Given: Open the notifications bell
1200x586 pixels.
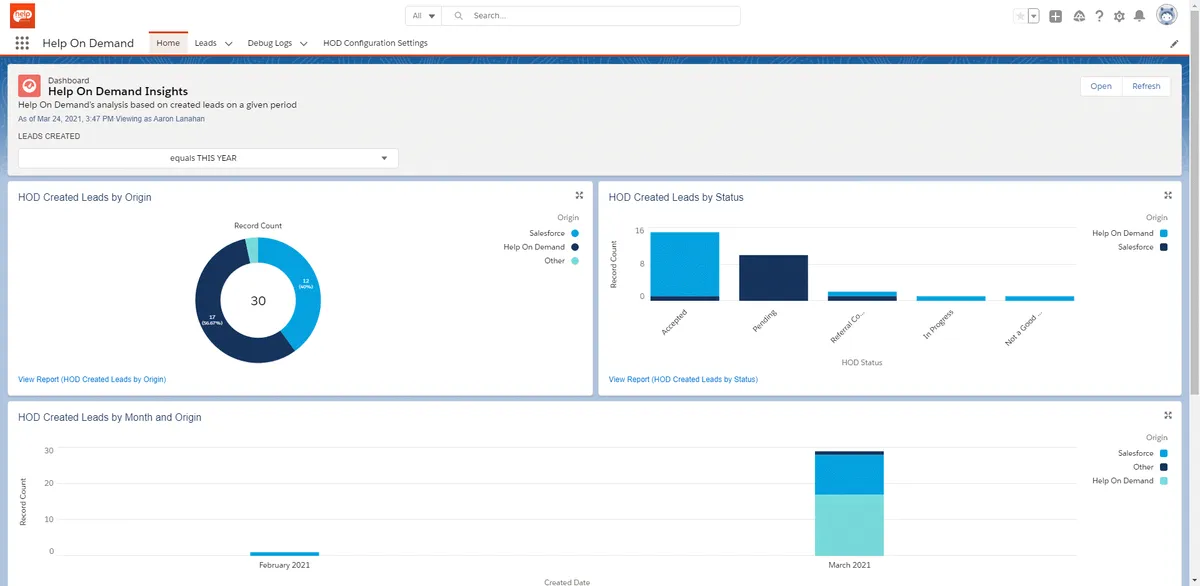Looking at the screenshot, I should [x=1139, y=16].
